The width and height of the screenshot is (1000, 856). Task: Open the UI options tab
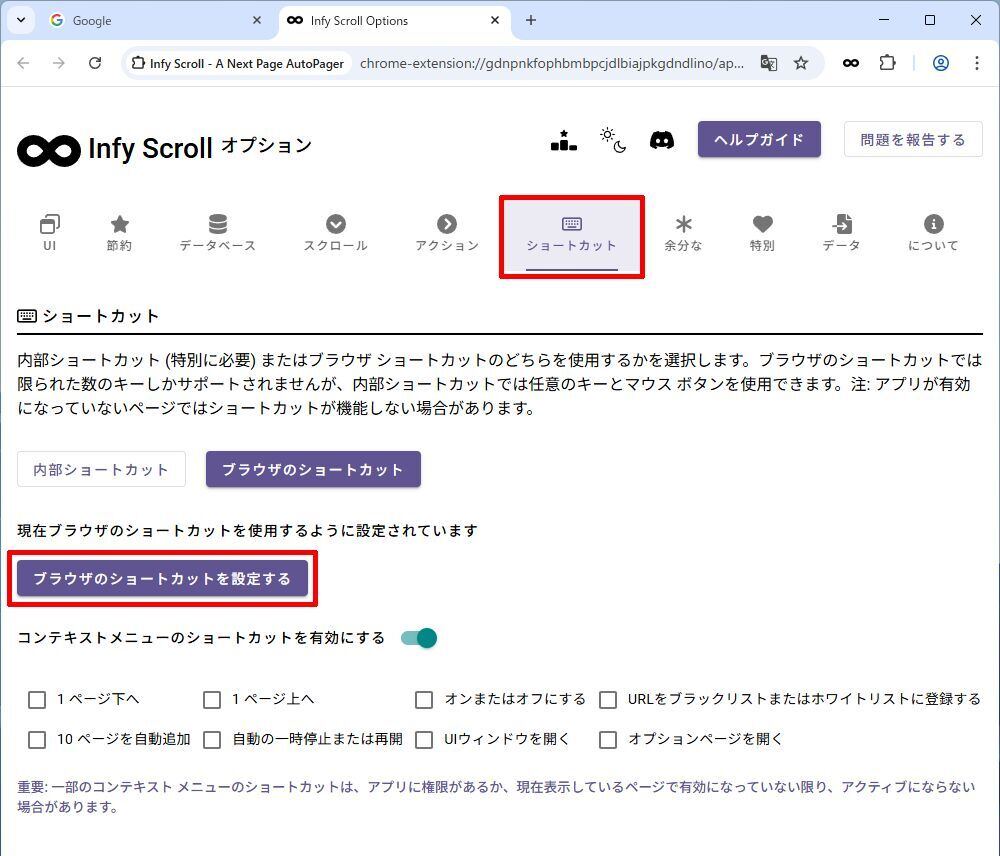(x=49, y=233)
